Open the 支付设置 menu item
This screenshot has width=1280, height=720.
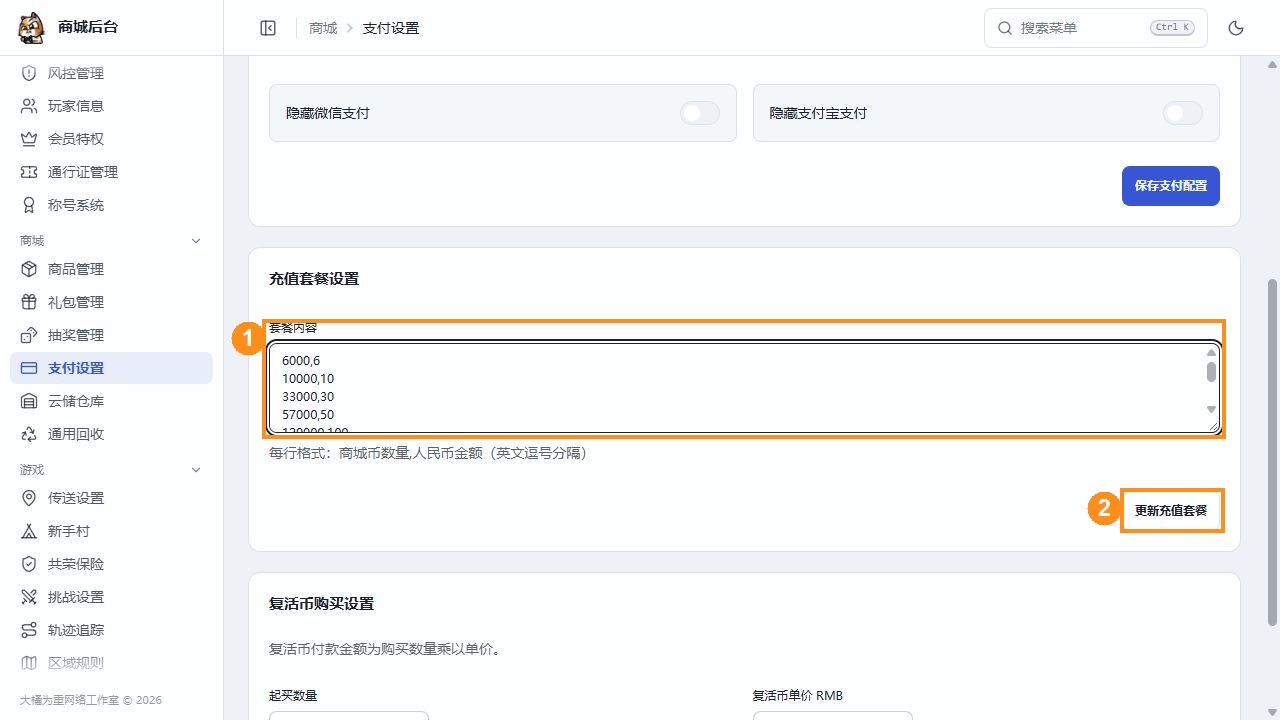(111, 368)
